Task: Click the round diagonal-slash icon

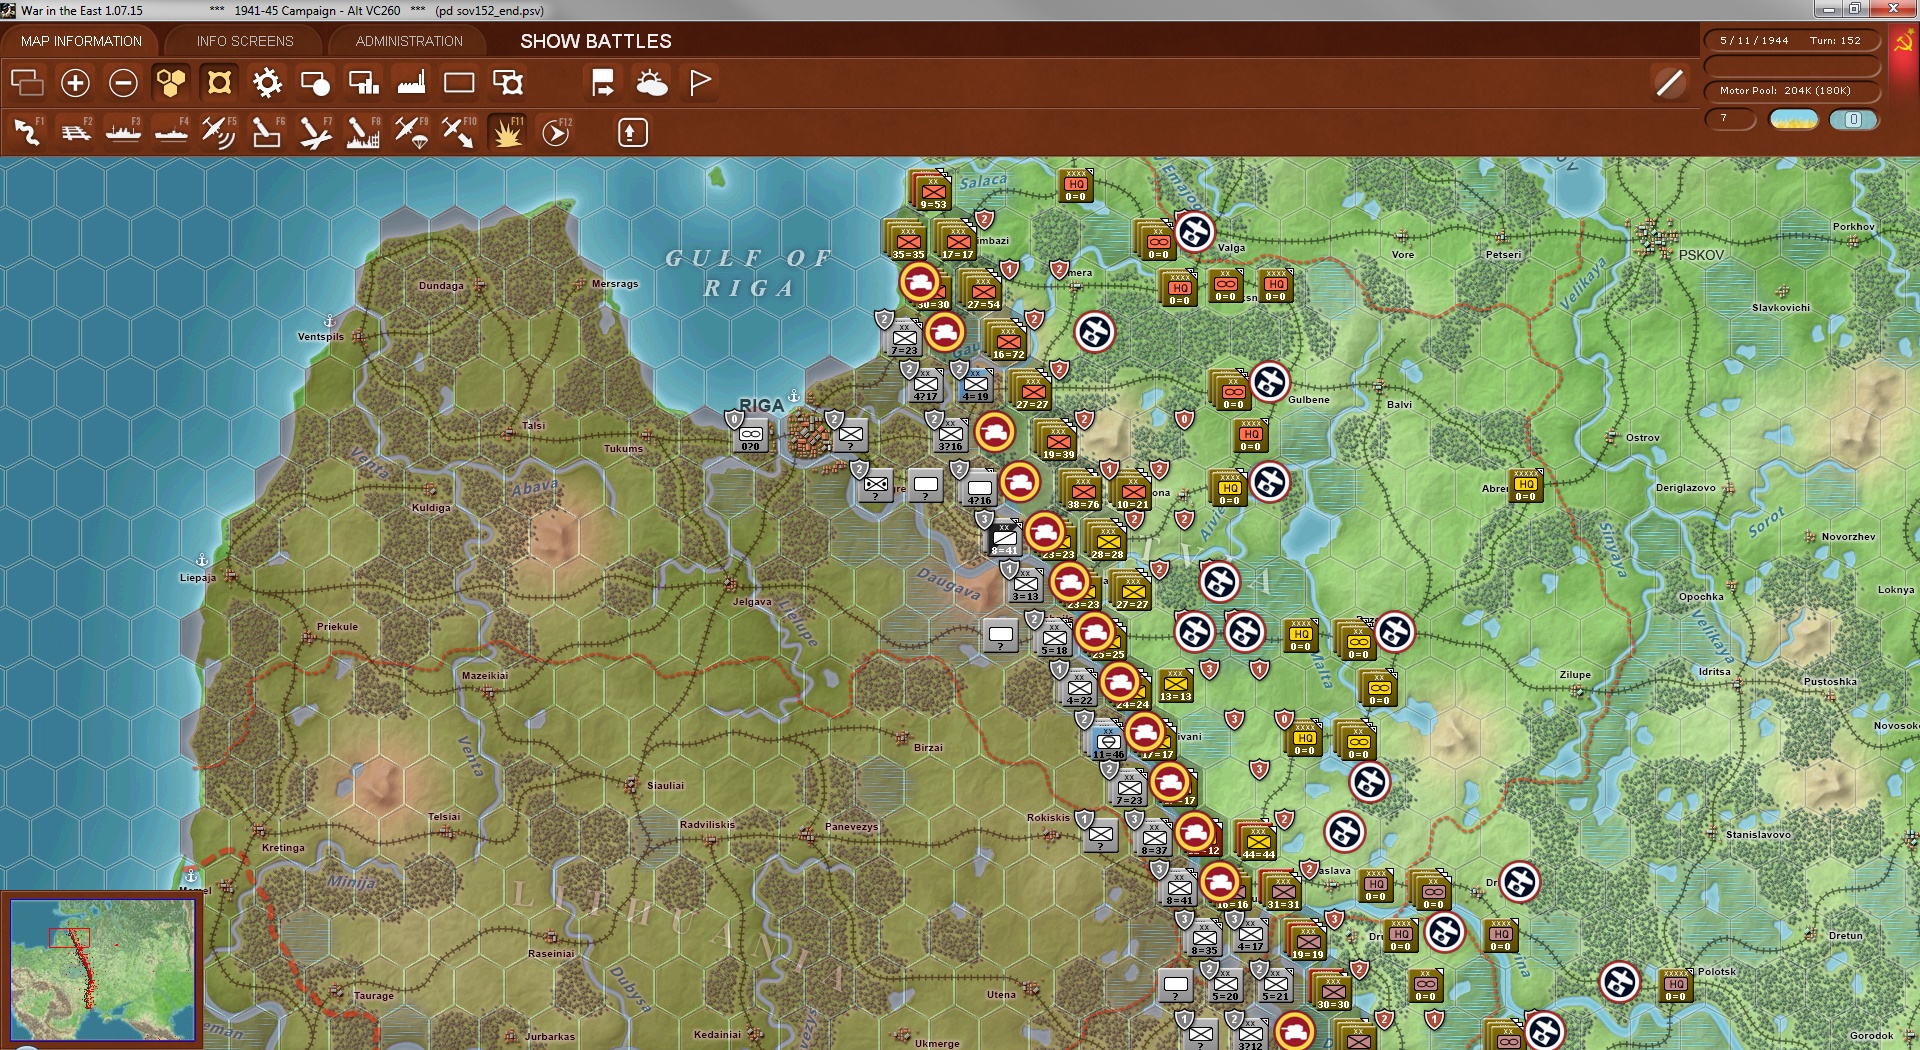Action: click(1669, 83)
